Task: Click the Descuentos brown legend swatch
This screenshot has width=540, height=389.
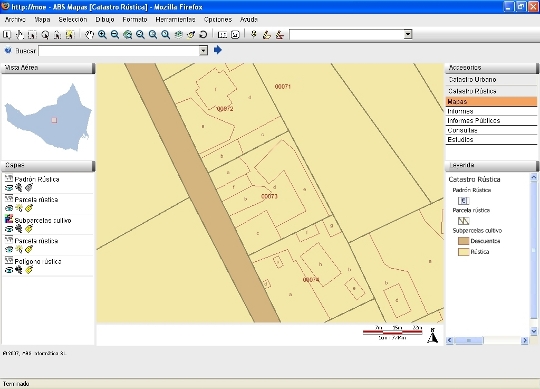Action: 464,241
